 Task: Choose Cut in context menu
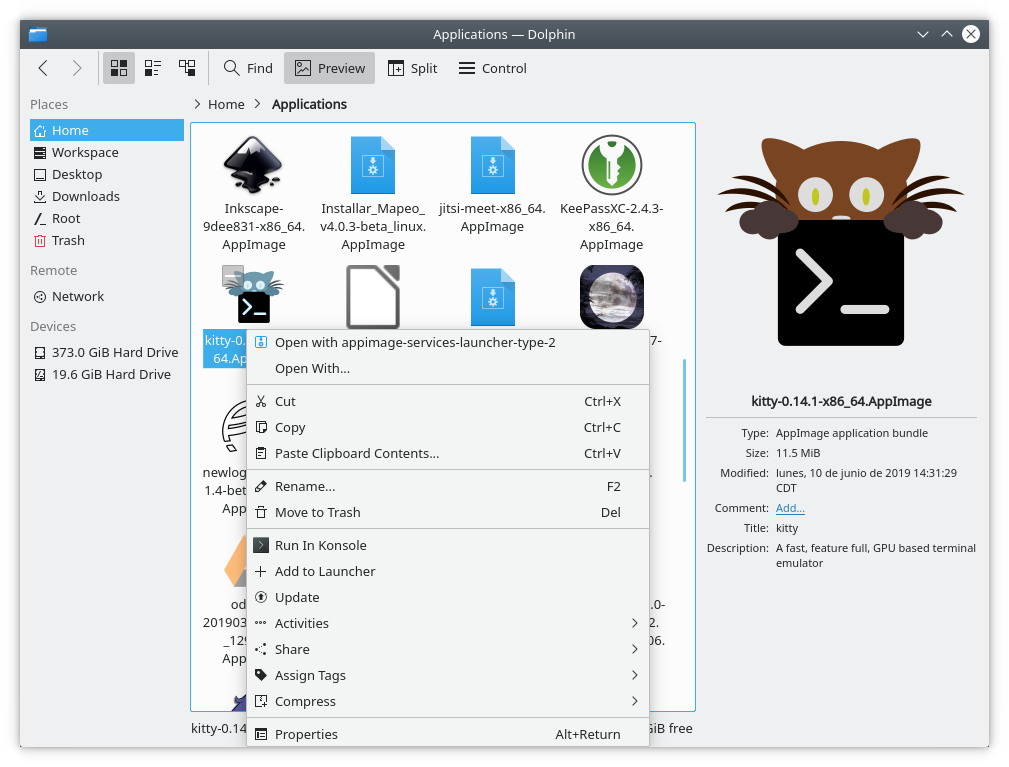[x=448, y=402]
